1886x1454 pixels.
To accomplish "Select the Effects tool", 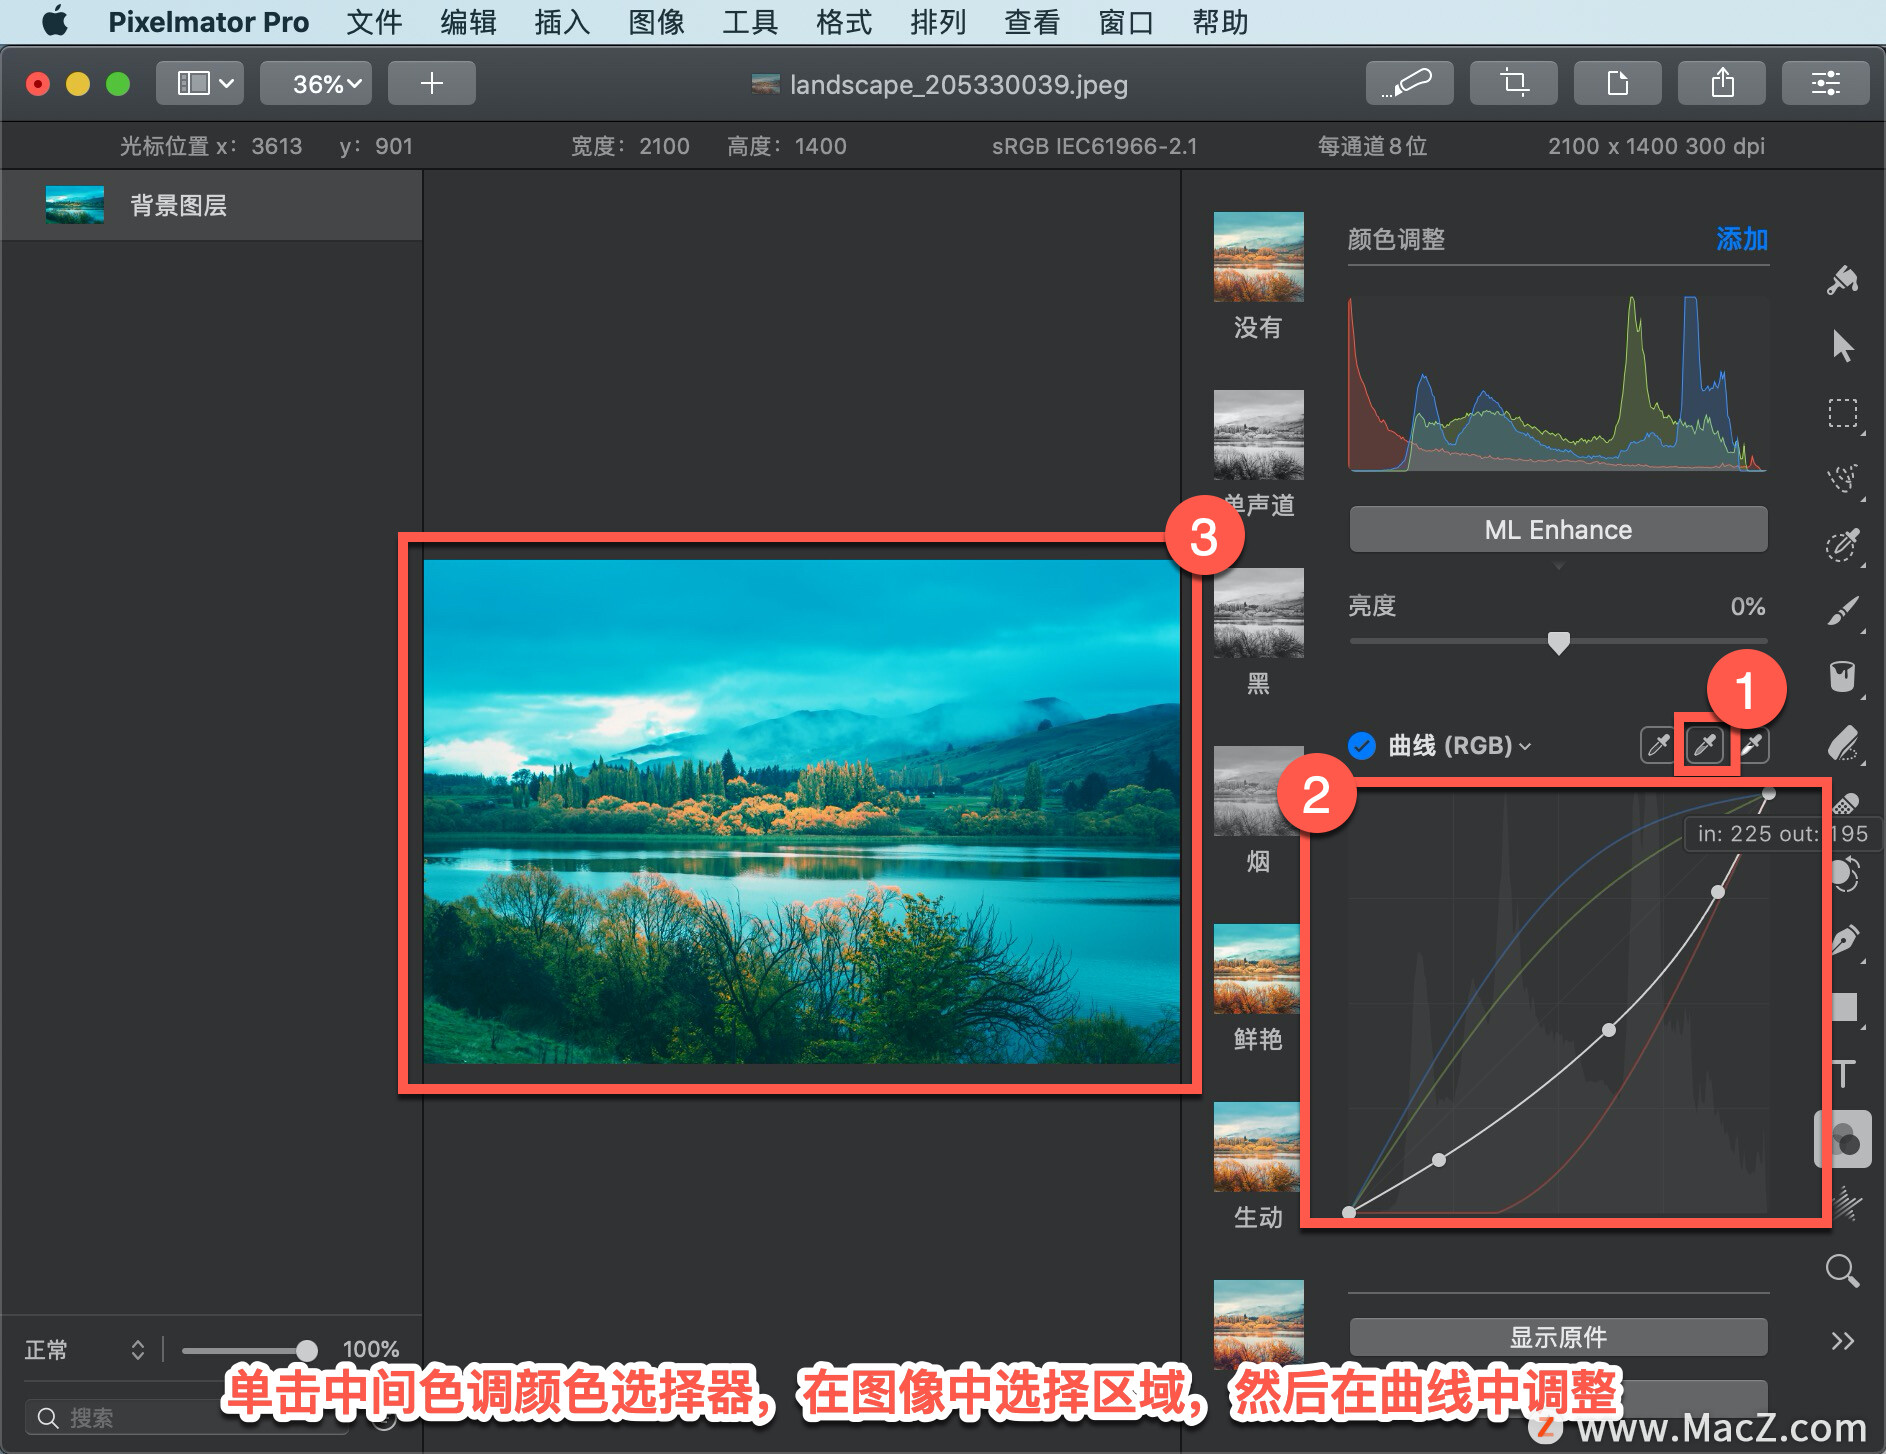I will (1846, 1205).
